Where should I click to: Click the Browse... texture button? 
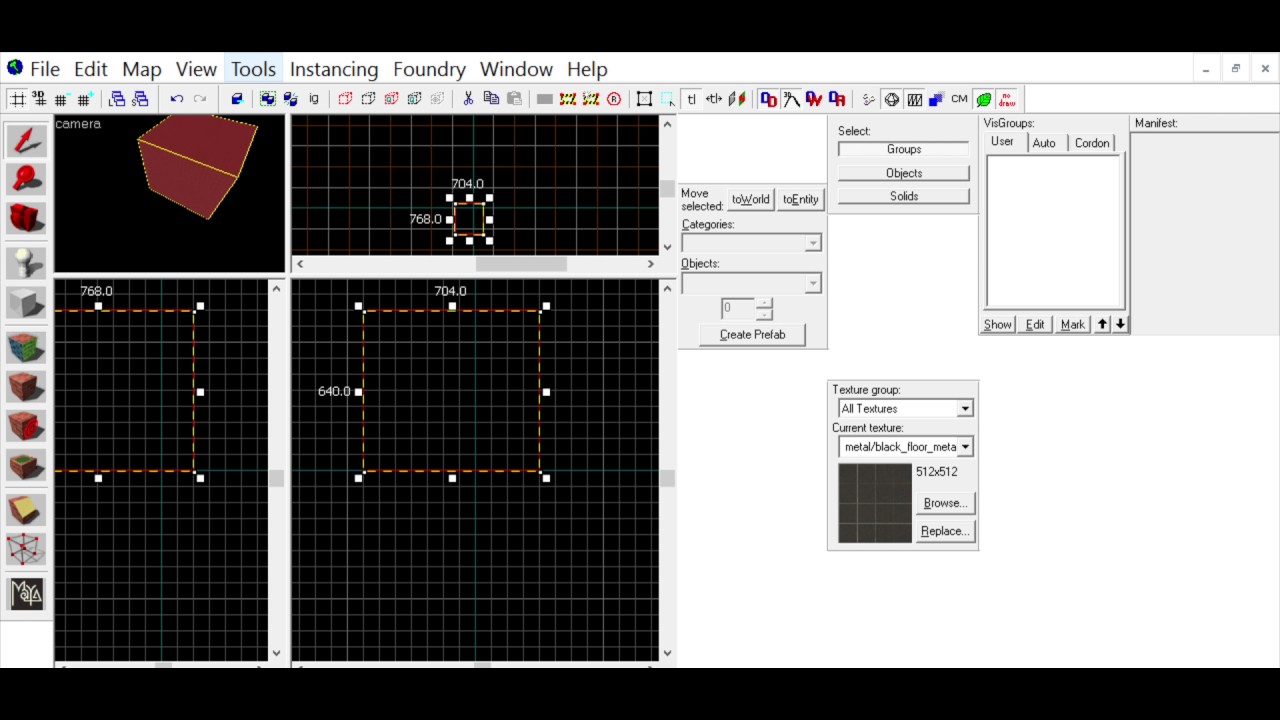point(945,503)
